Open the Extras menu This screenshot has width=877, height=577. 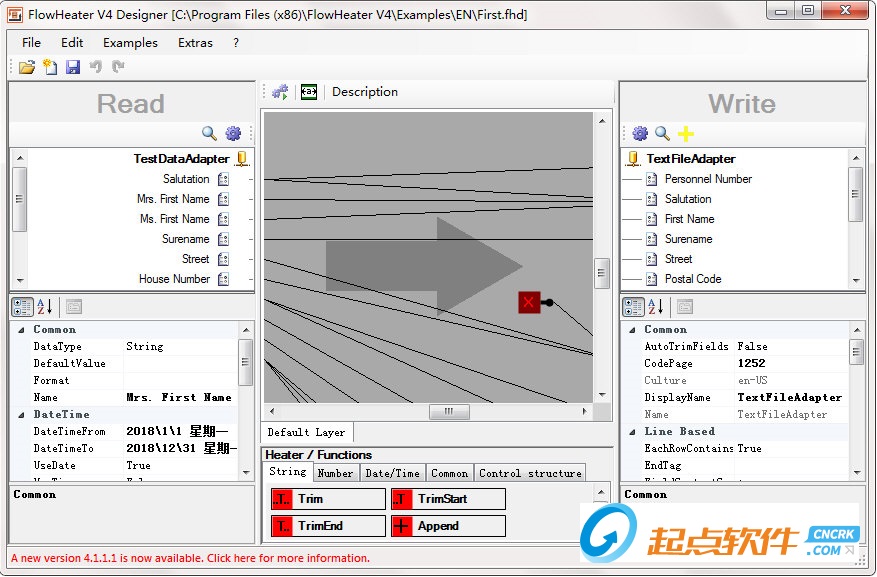[195, 42]
